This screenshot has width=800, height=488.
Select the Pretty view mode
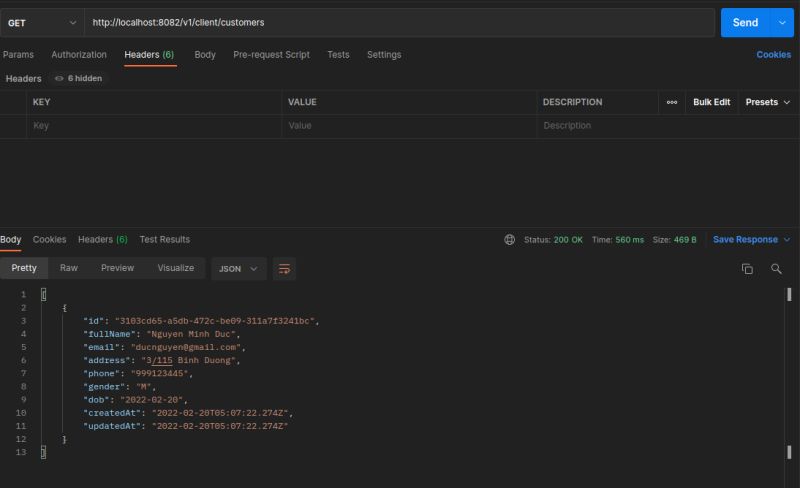24,268
